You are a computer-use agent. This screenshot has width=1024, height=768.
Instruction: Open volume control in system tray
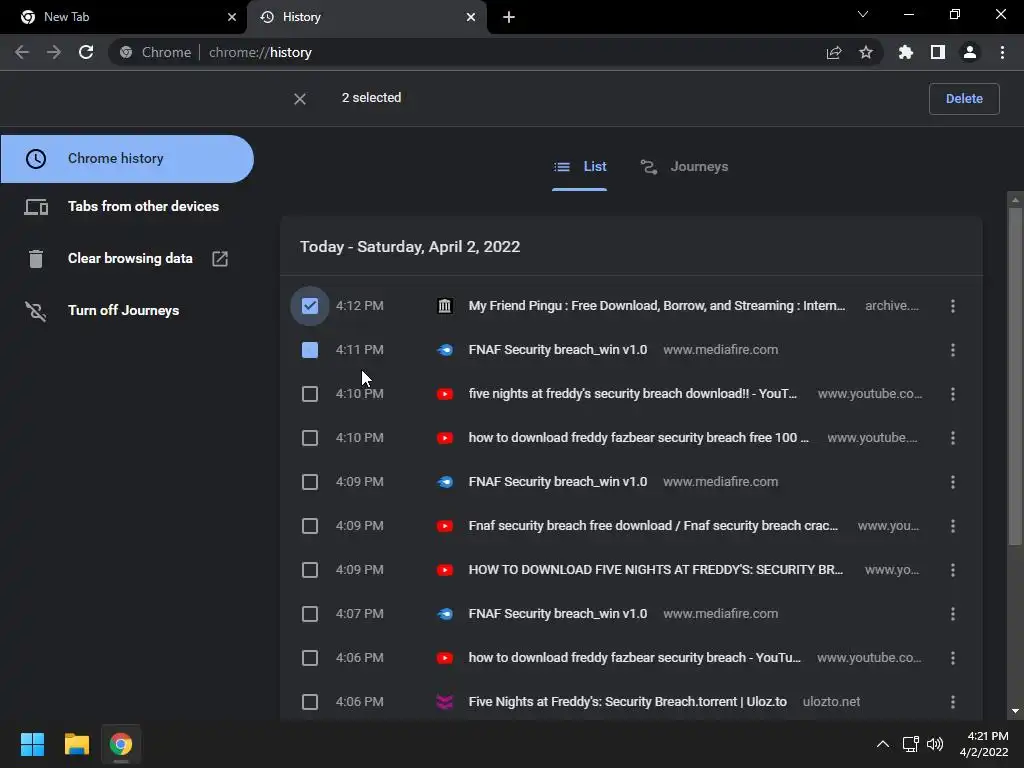point(935,744)
